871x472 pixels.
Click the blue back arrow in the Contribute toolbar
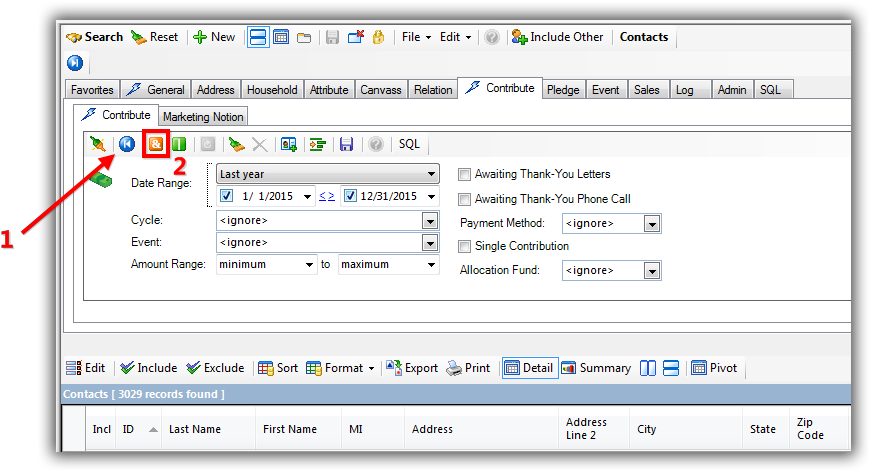(127, 144)
